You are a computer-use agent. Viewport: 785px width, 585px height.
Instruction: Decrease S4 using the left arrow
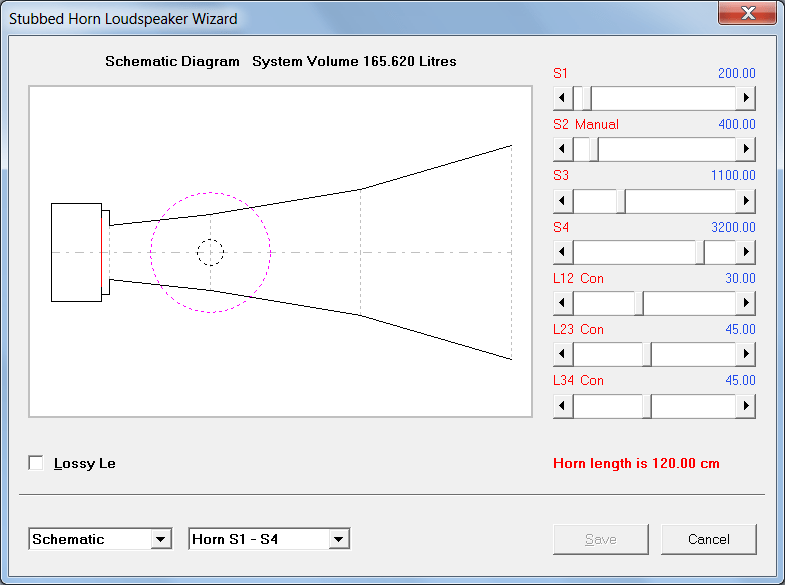[563, 252]
